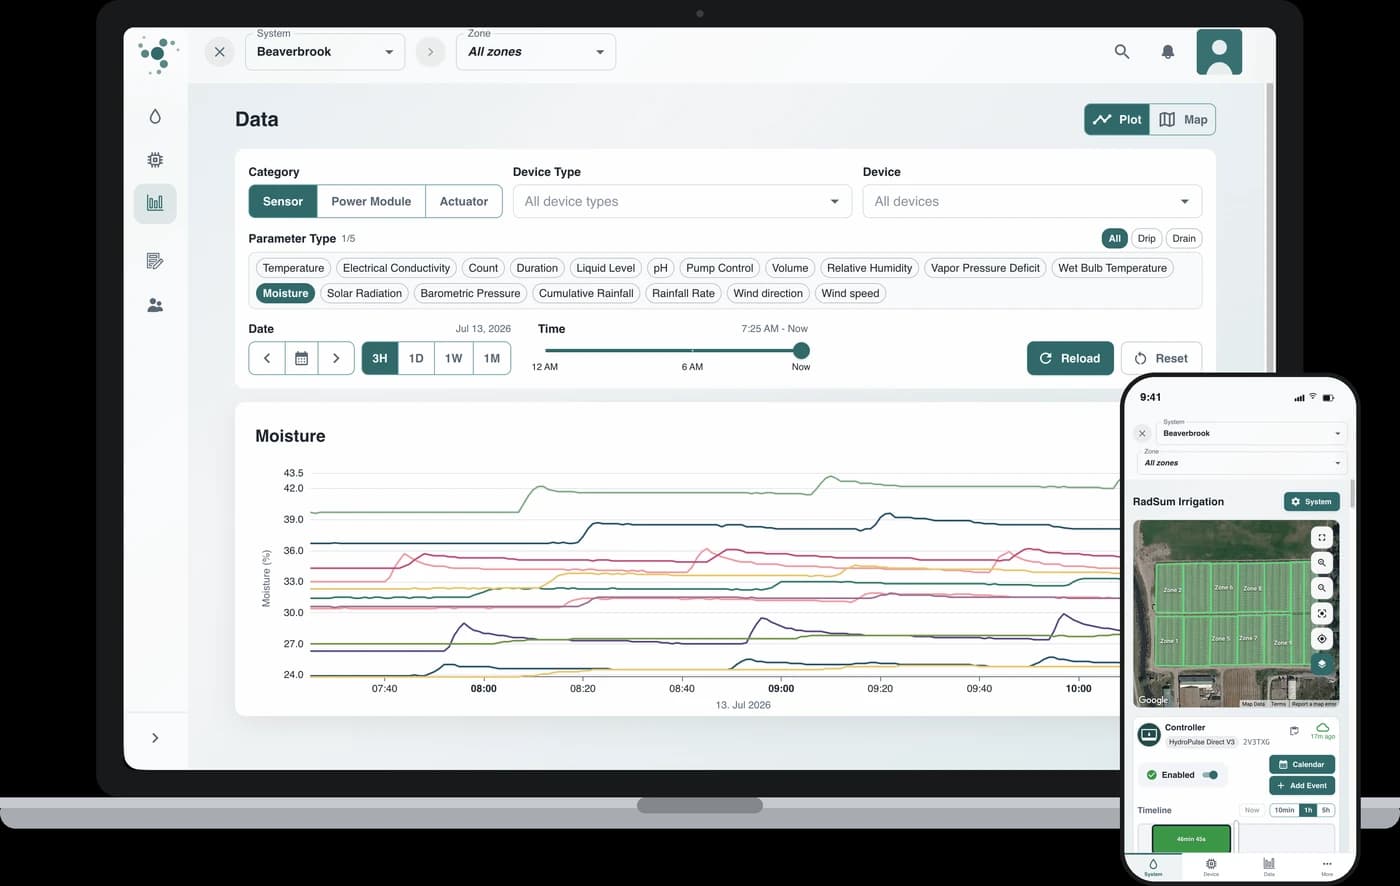Open the date calendar picker
This screenshot has height=886, width=1400.
tap(301, 358)
